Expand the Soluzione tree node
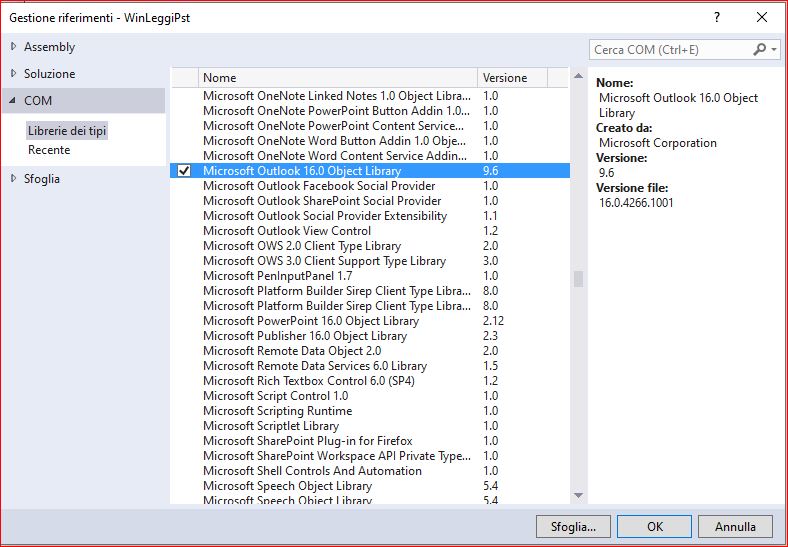The width and height of the screenshot is (788, 547). coord(14,73)
